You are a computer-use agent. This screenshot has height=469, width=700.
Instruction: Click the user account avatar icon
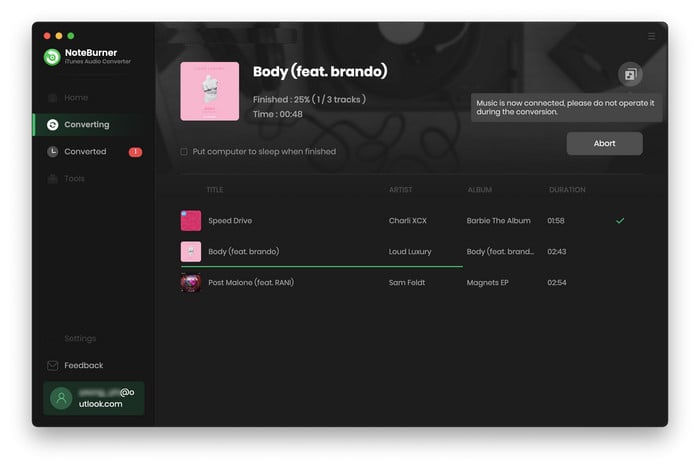[61, 398]
